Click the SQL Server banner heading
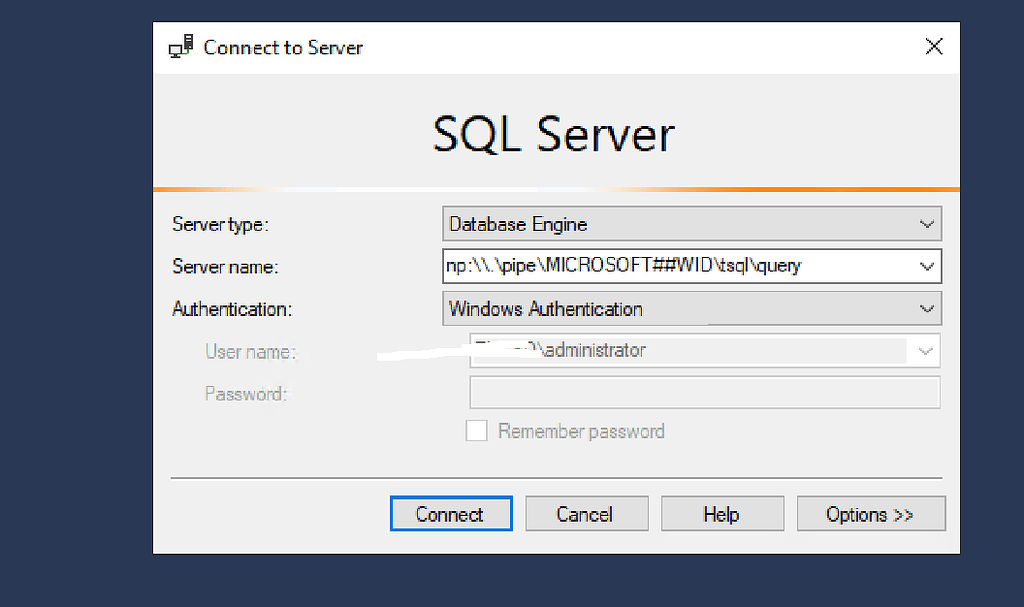 [554, 134]
